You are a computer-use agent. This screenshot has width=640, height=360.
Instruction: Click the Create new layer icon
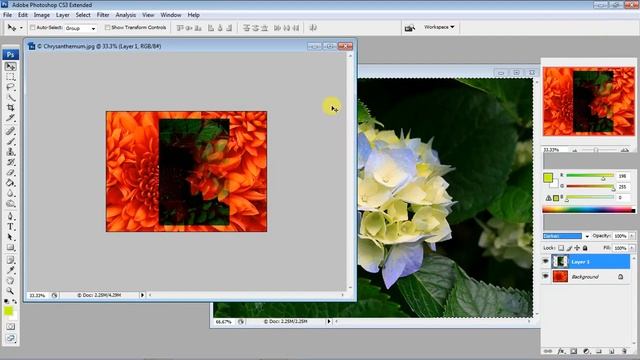pyautogui.click(x=611, y=351)
